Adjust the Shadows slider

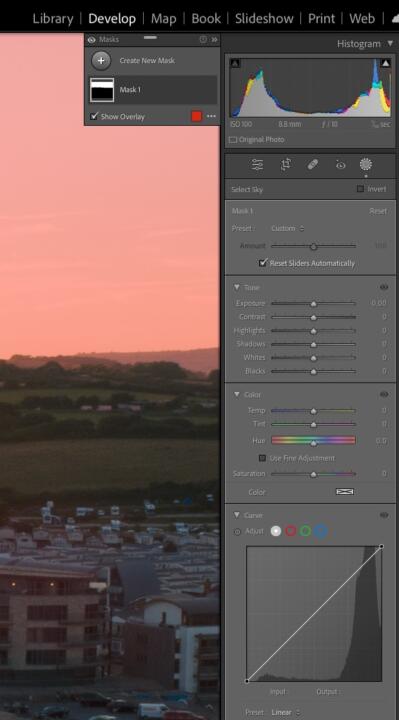pos(314,344)
